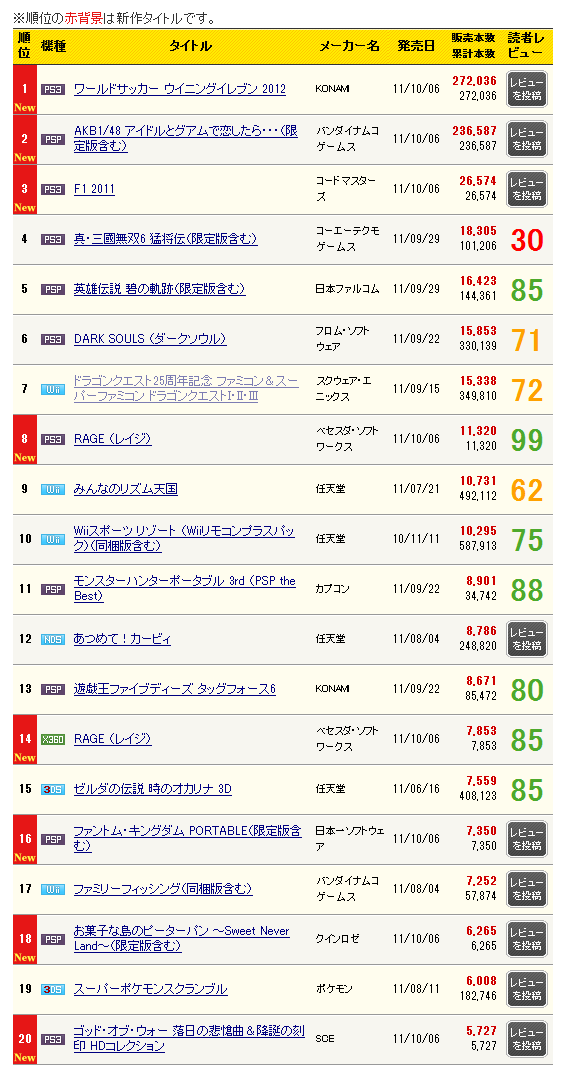Open みんなのリズム天国 title link
The height and width of the screenshot is (1071, 562).
126,489
